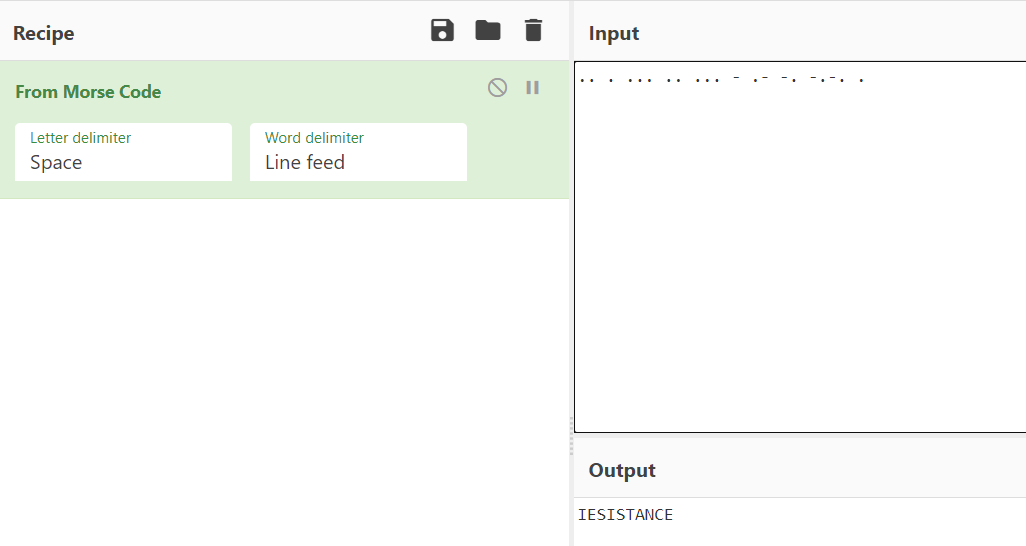
Task: Click the divider between Recipe and Input
Action: [x=571, y=435]
